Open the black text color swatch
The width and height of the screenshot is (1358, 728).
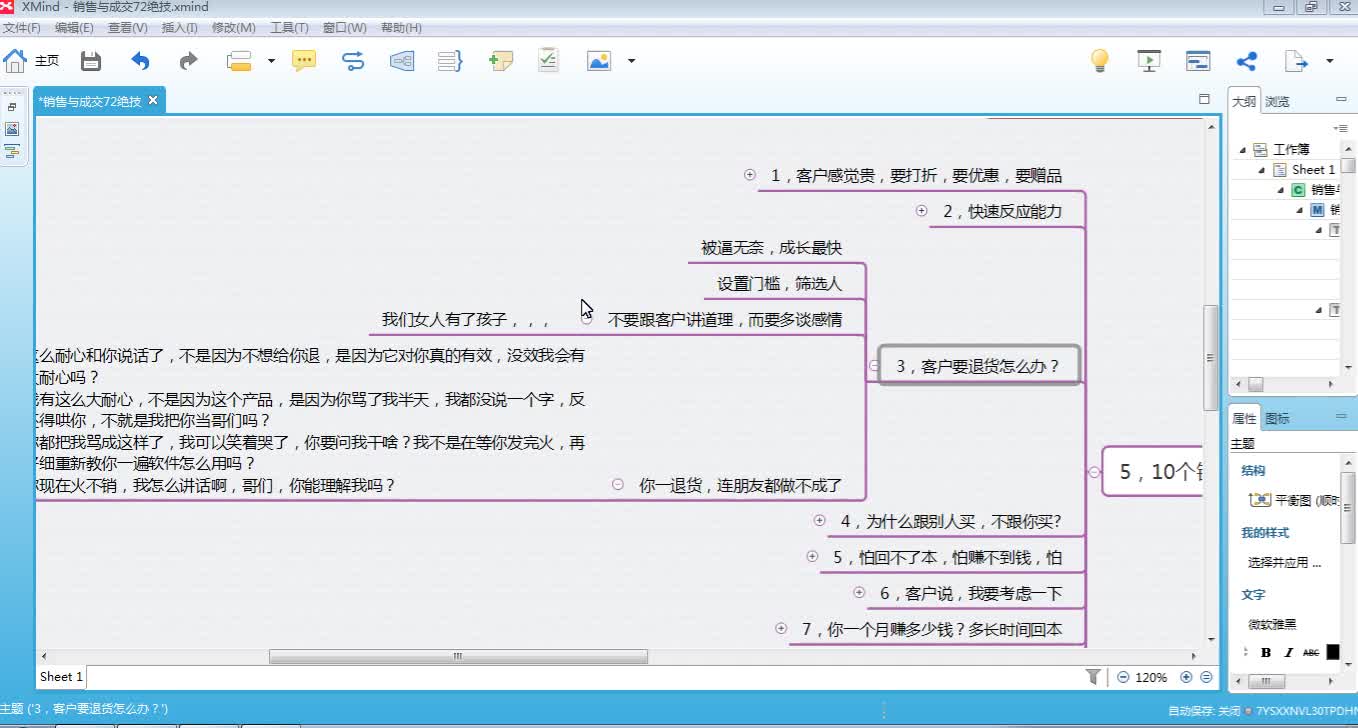[1333, 652]
